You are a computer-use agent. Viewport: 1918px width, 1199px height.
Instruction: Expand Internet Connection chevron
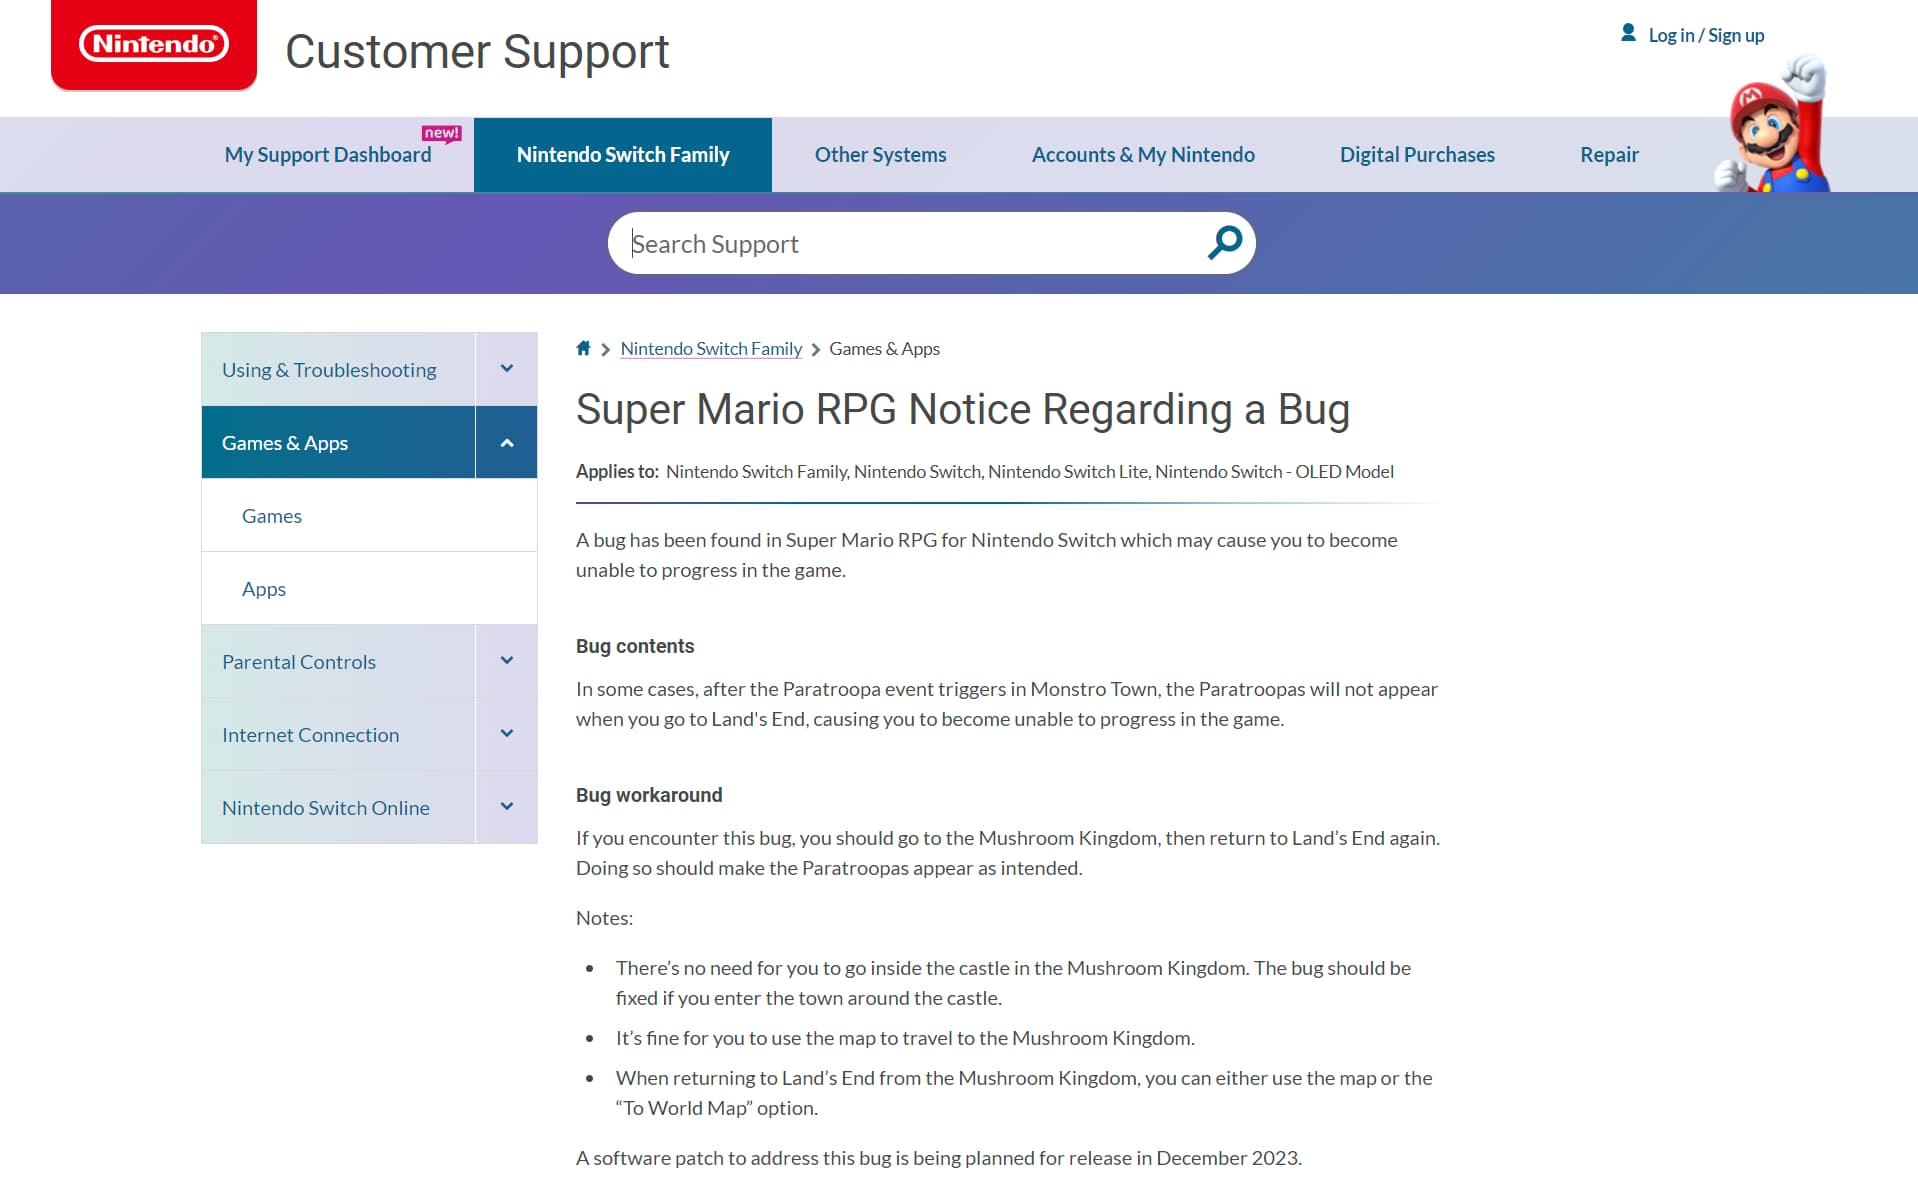pyautogui.click(x=507, y=734)
